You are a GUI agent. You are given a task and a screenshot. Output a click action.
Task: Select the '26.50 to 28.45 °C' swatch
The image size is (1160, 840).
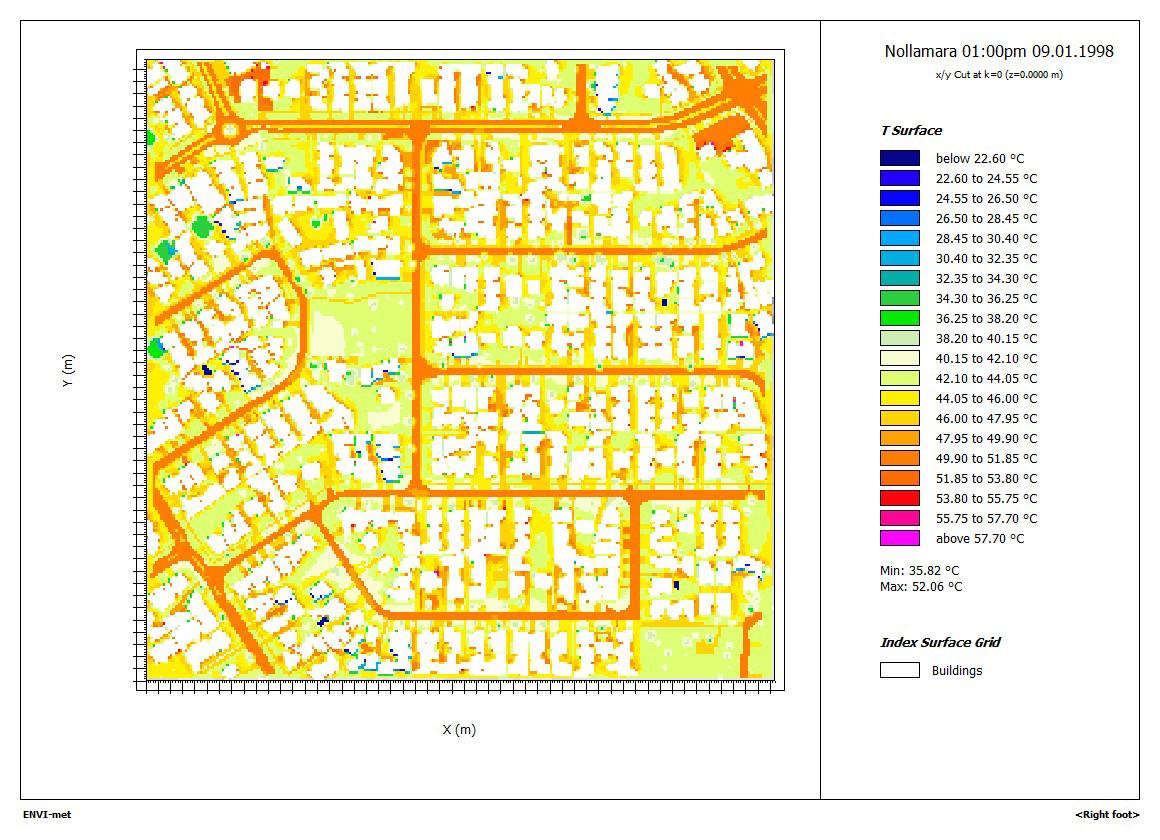pos(900,218)
